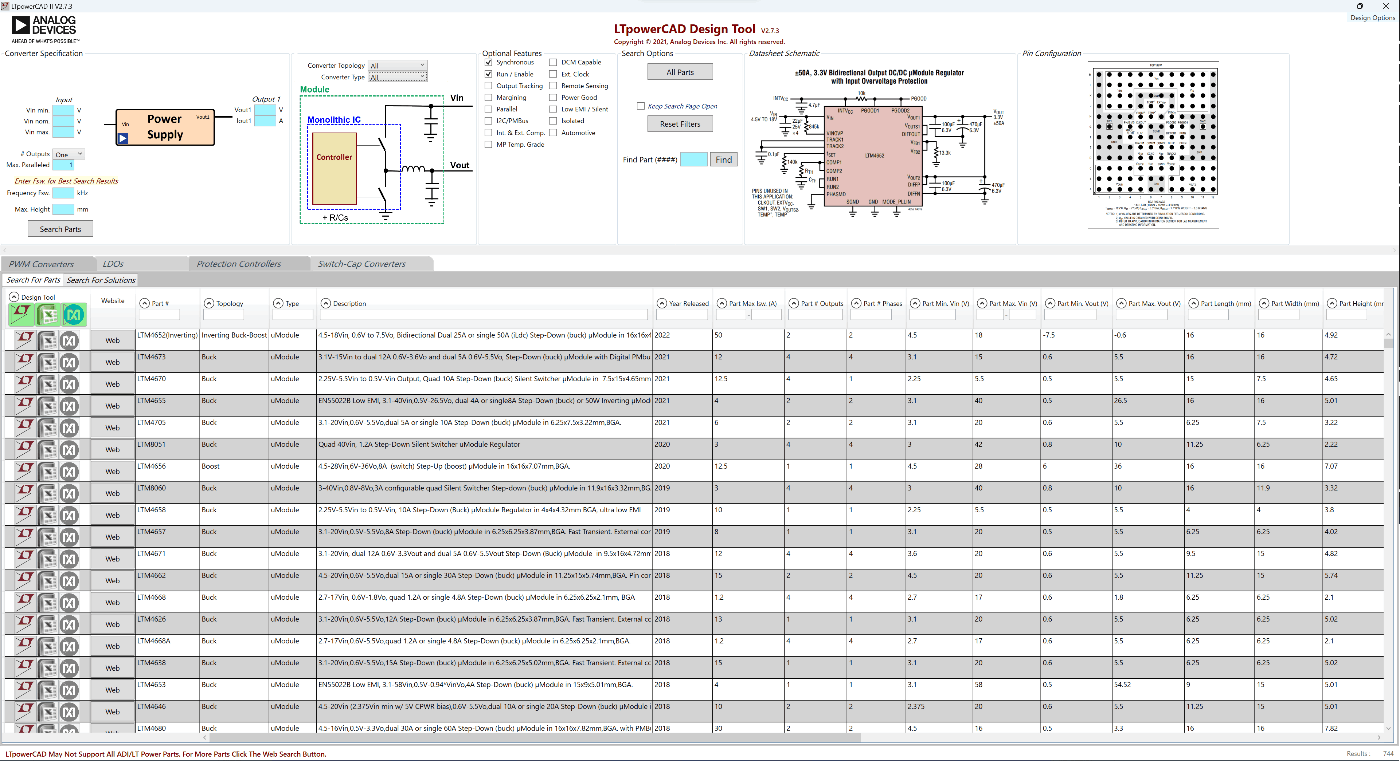Toggle the Description column header arrow
The height and width of the screenshot is (761, 1400).
click(x=326, y=303)
